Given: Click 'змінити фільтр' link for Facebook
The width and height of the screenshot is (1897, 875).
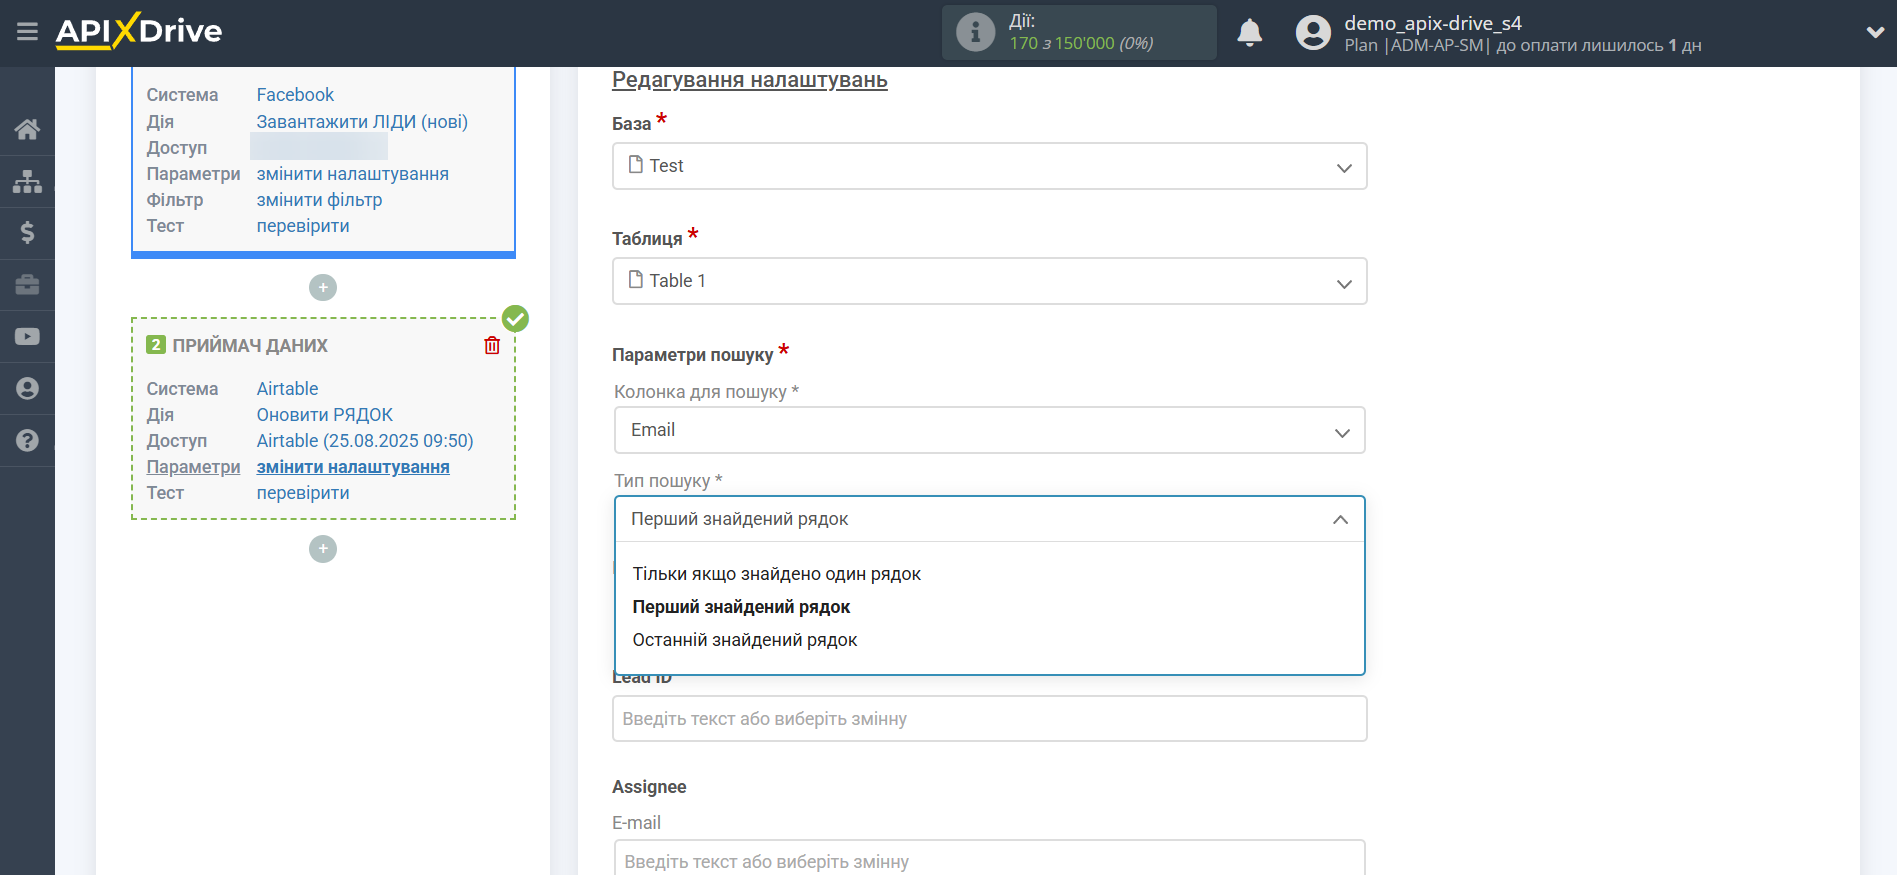Looking at the screenshot, I should click(x=319, y=200).
